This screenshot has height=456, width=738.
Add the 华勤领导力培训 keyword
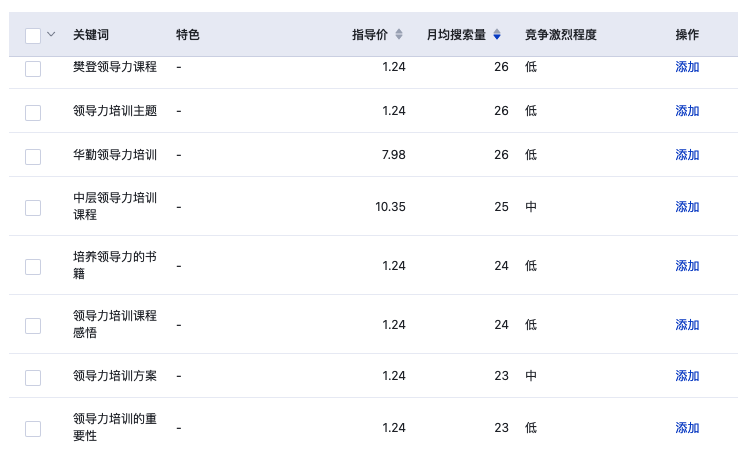687,155
